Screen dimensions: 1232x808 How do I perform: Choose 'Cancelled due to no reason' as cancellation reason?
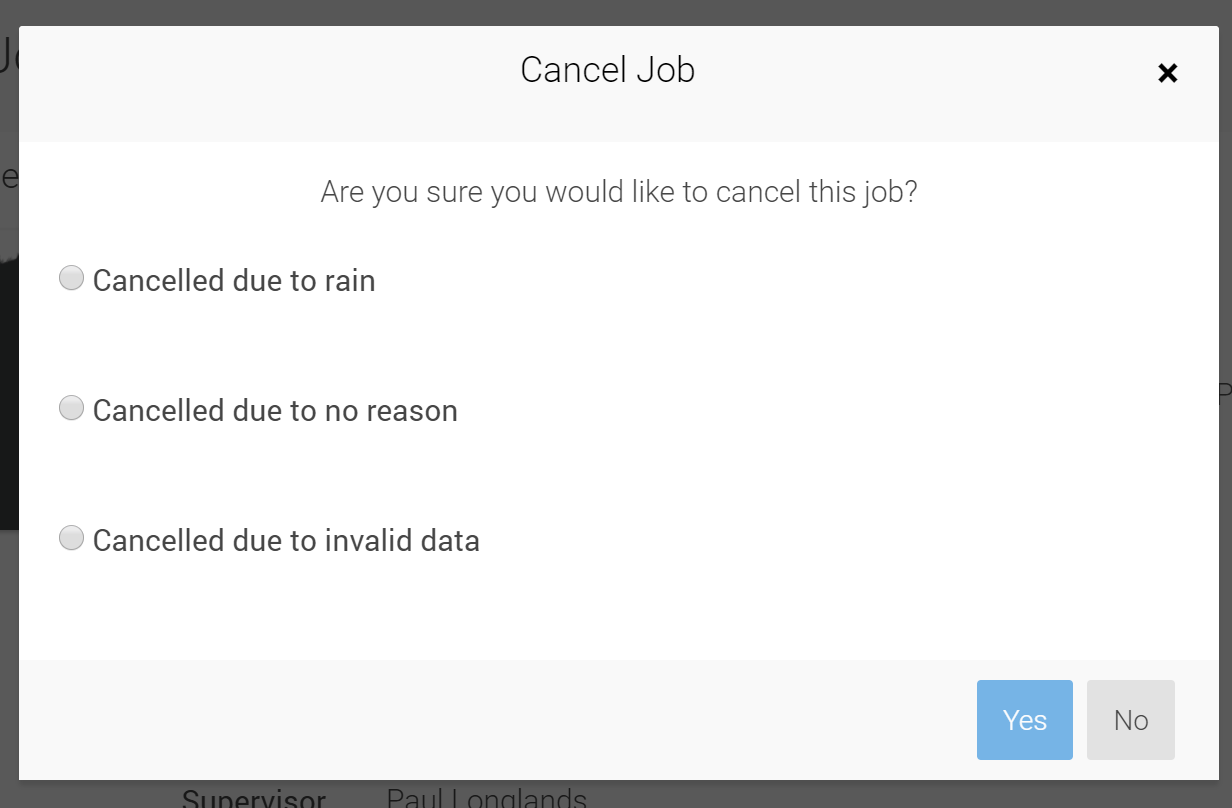coord(71,407)
